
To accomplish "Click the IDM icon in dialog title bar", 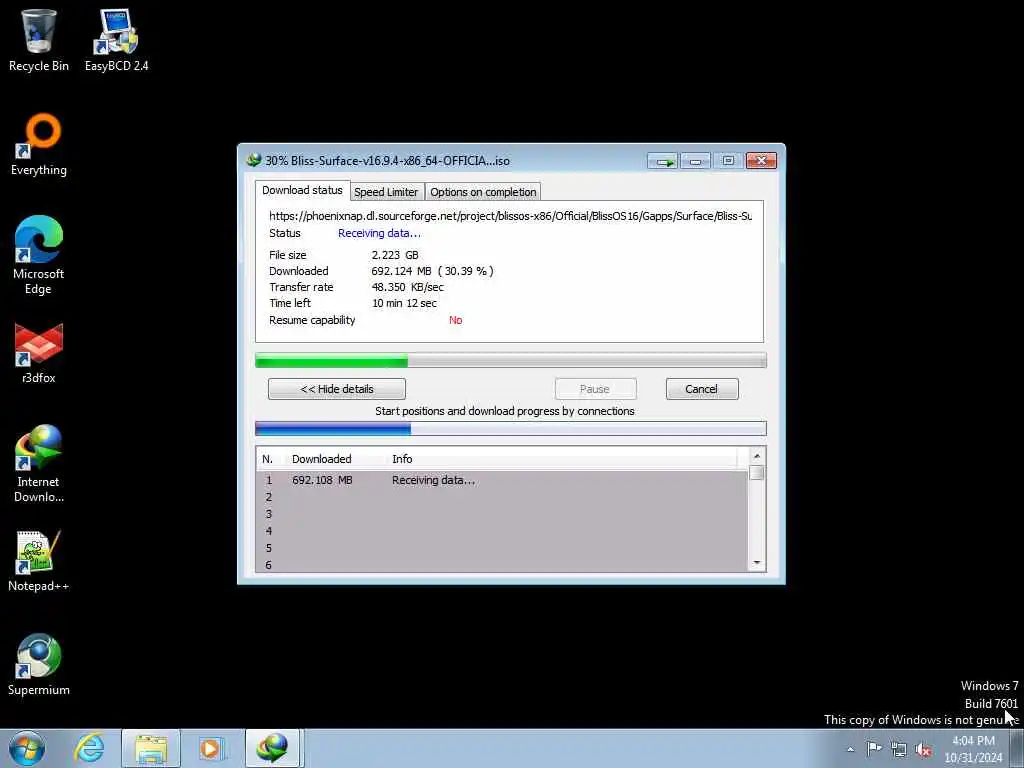I will [x=253, y=160].
